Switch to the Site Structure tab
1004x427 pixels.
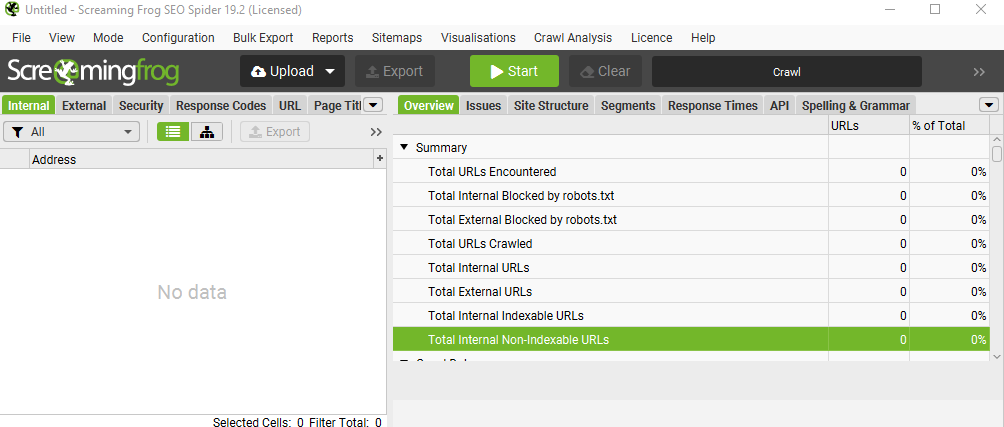(551, 105)
